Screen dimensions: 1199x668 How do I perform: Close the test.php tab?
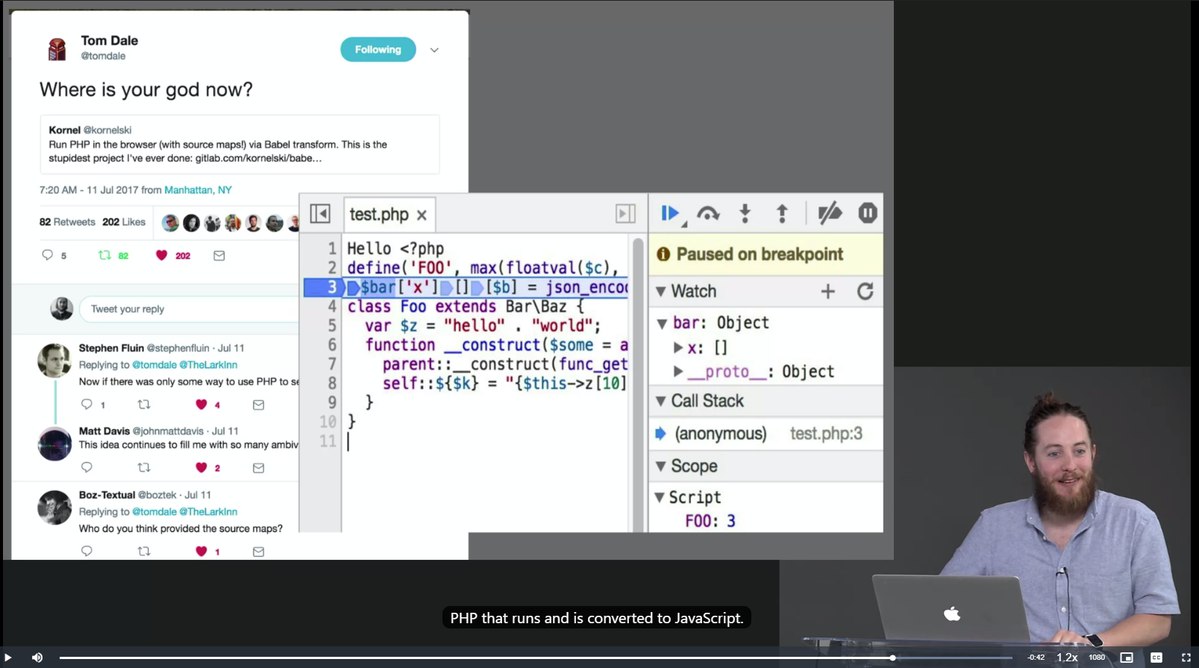[x=421, y=216]
